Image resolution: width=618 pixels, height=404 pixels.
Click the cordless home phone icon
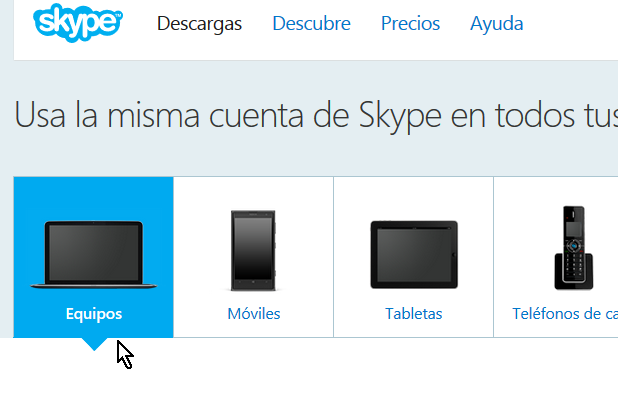573,248
